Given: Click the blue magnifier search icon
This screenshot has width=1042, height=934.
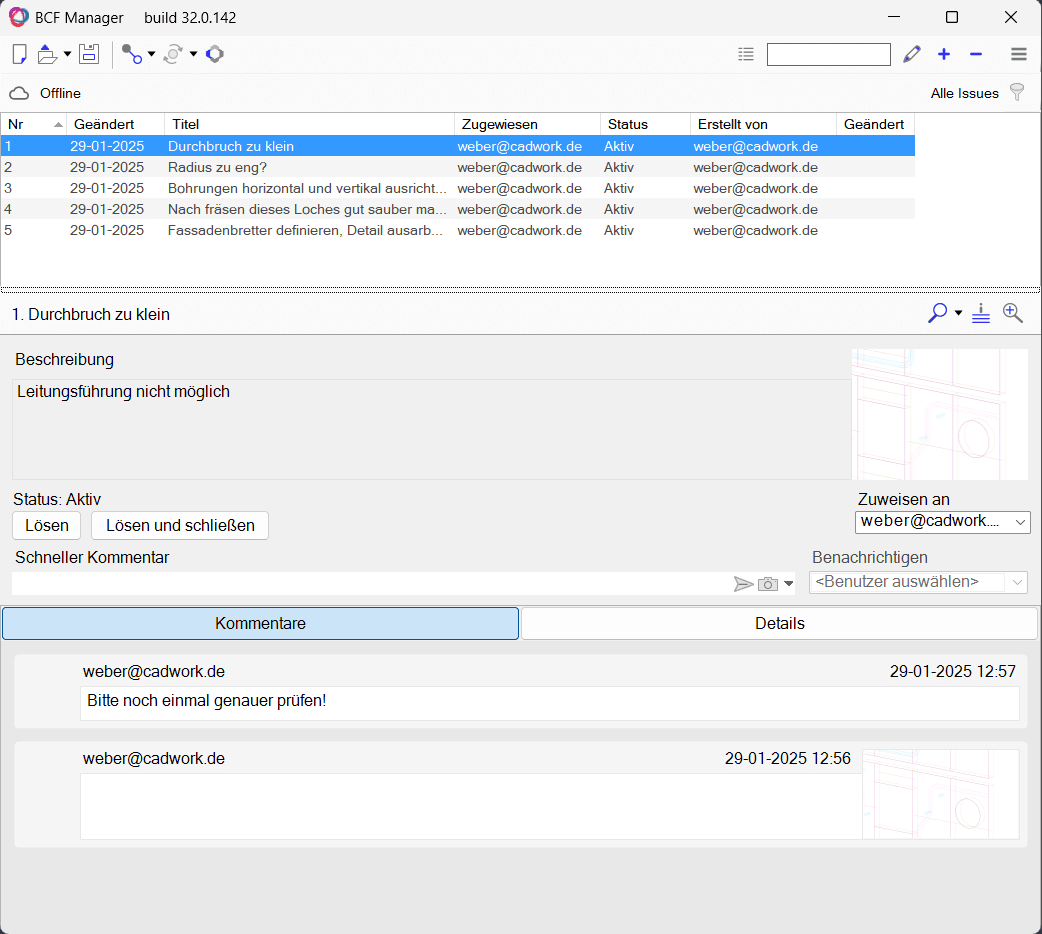Looking at the screenshot, I should (x=937, y=313).
